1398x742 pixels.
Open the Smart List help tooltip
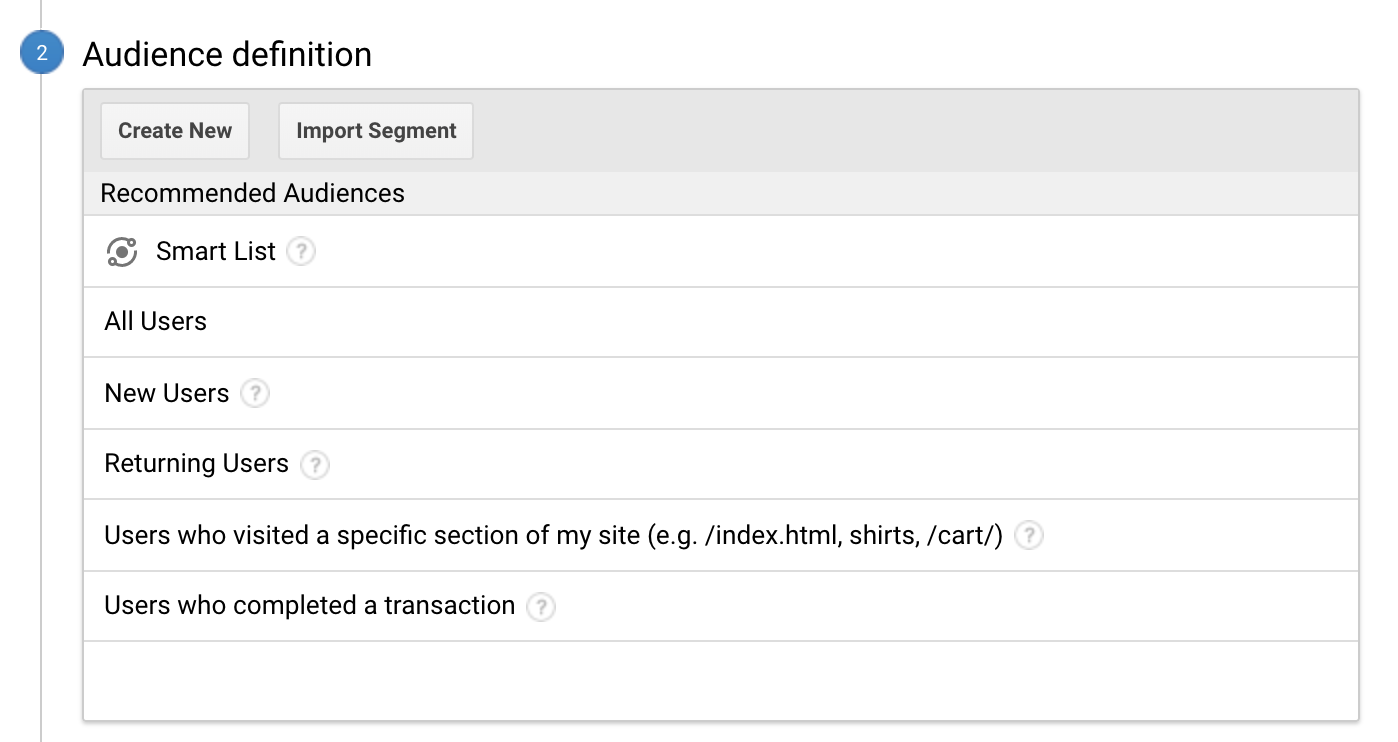coord(301,252)
